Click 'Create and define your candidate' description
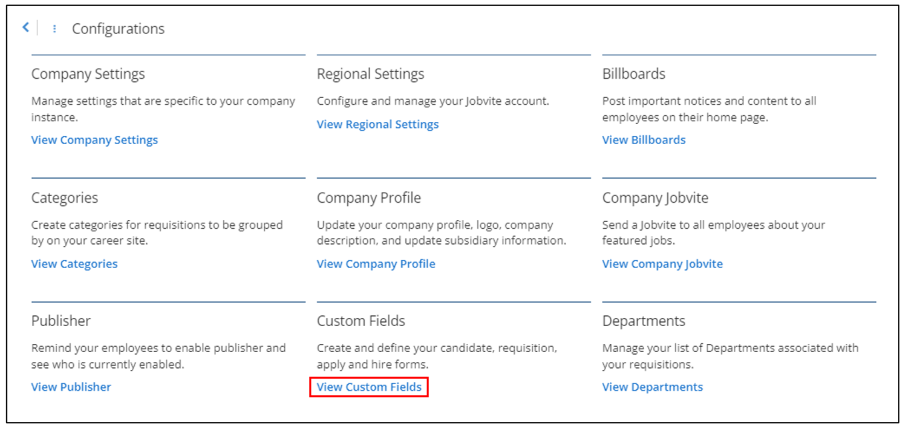Screen dimensions: 904x428 (x=437, y=356)
